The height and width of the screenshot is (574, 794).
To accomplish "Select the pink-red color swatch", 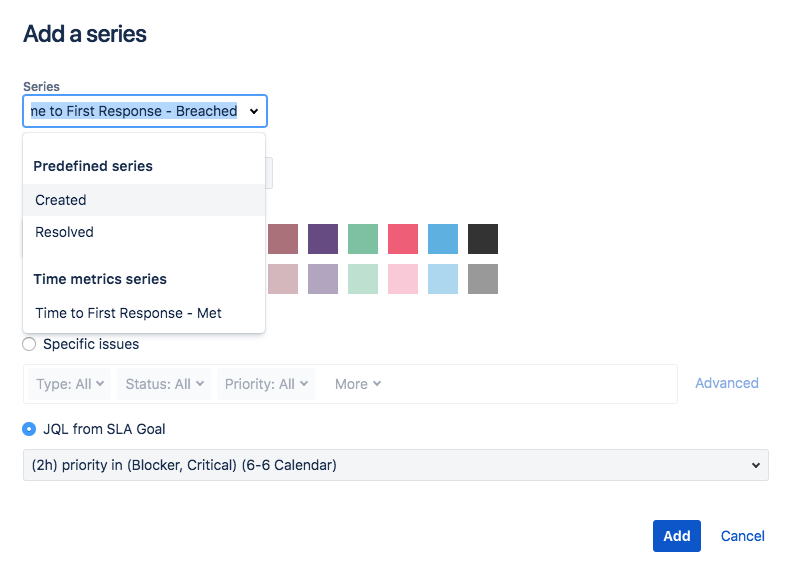I will 403,239.
